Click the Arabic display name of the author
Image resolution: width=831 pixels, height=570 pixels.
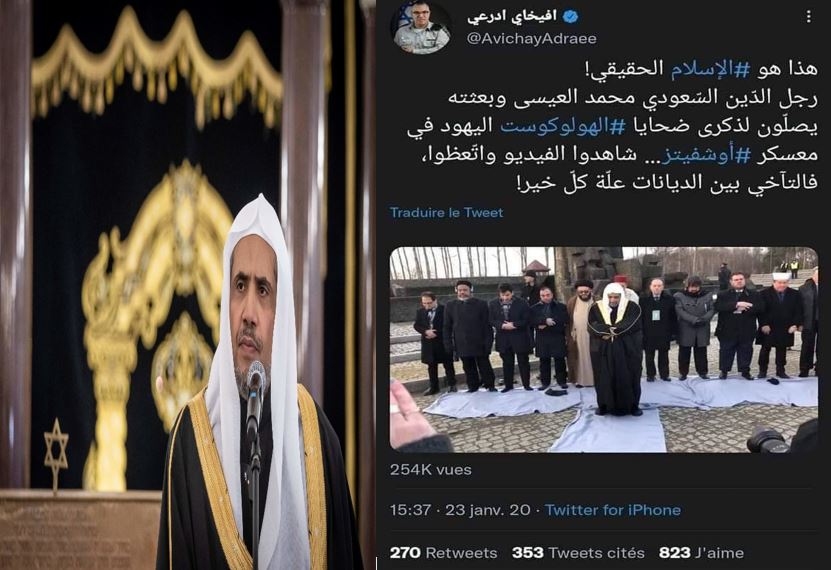click(x=512, y=16)
